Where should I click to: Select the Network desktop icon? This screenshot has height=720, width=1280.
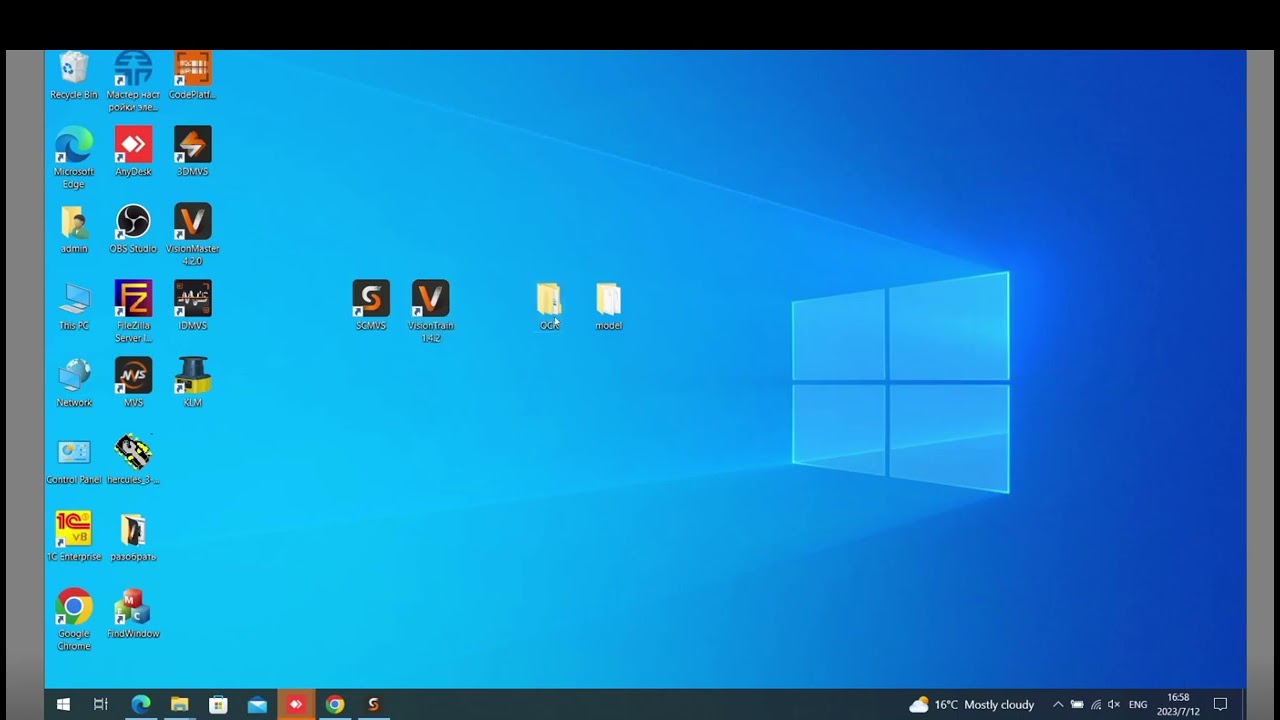click(x=74, y=382)
